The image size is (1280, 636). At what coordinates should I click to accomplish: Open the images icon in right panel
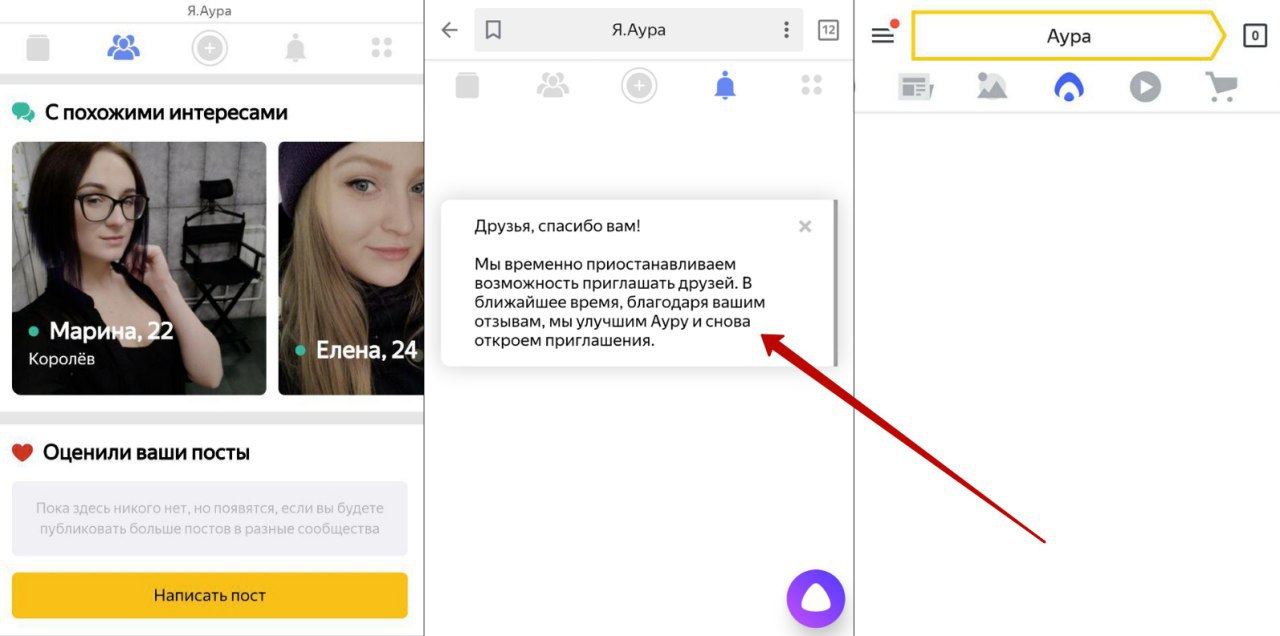click(x=992, y=87)
